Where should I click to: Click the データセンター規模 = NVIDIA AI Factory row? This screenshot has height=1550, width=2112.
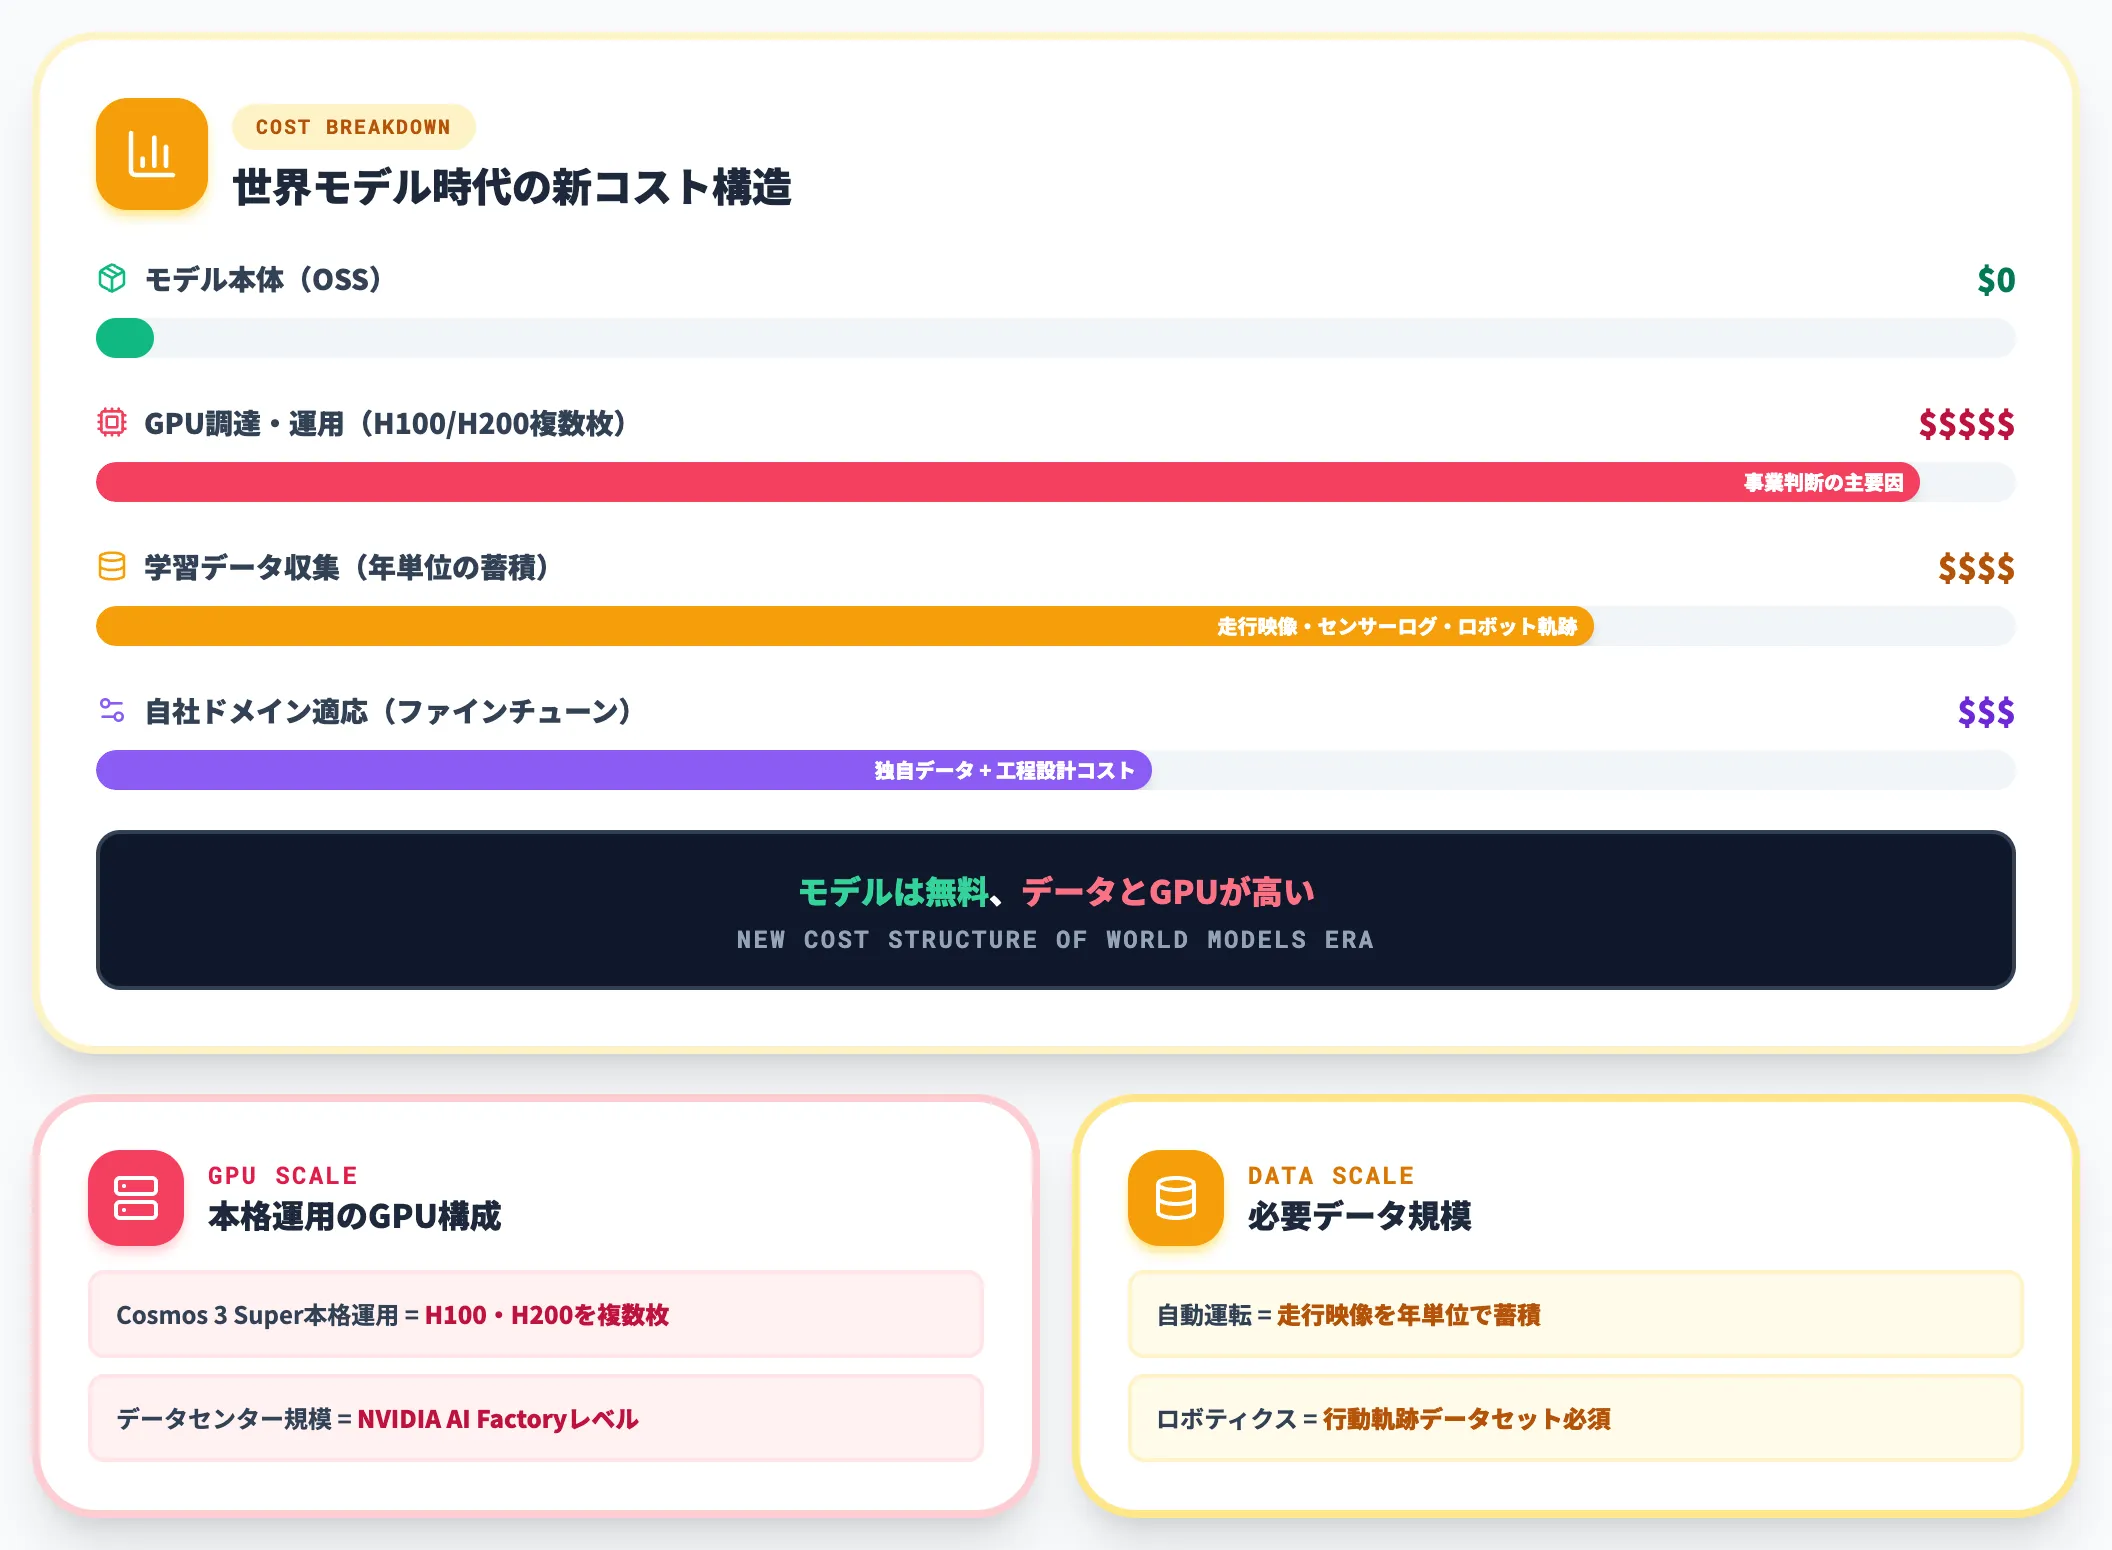pyautogui.click(x=536, y=1418)
